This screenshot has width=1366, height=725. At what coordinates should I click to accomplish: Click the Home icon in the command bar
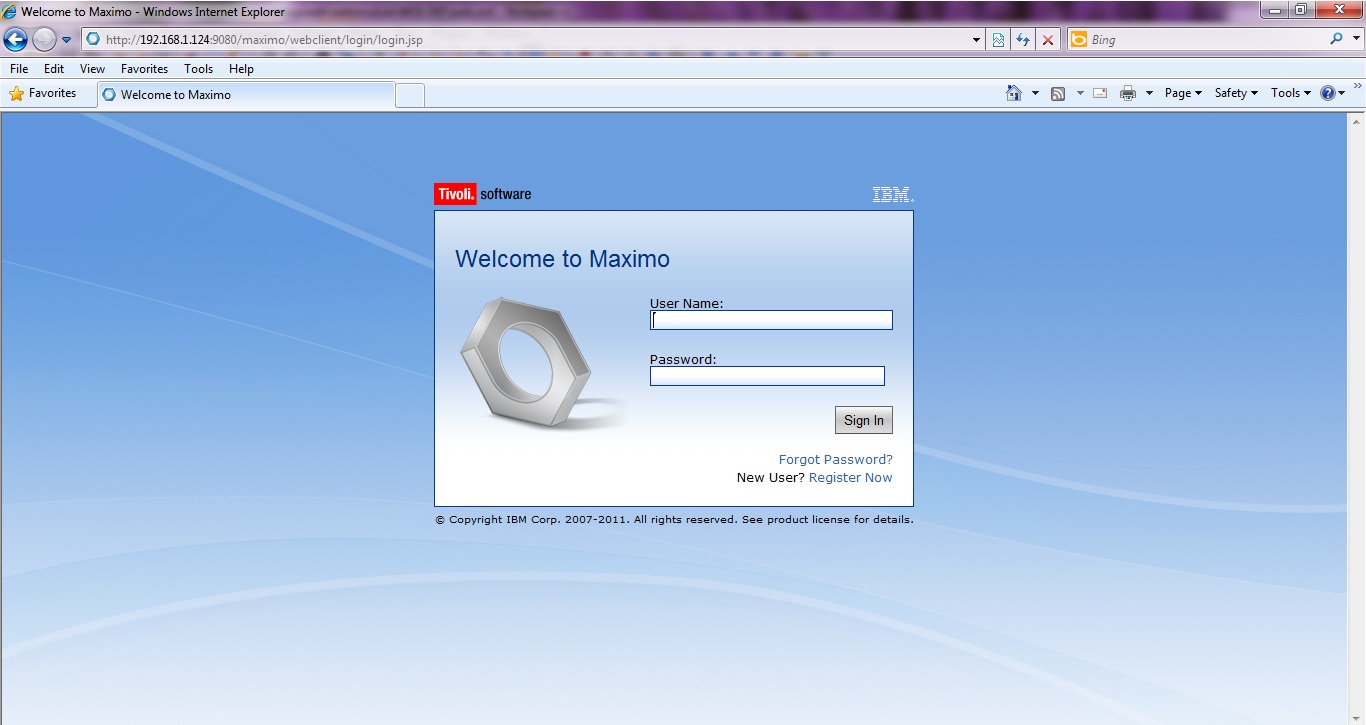pyautogui.click(x=1015, y=92)
